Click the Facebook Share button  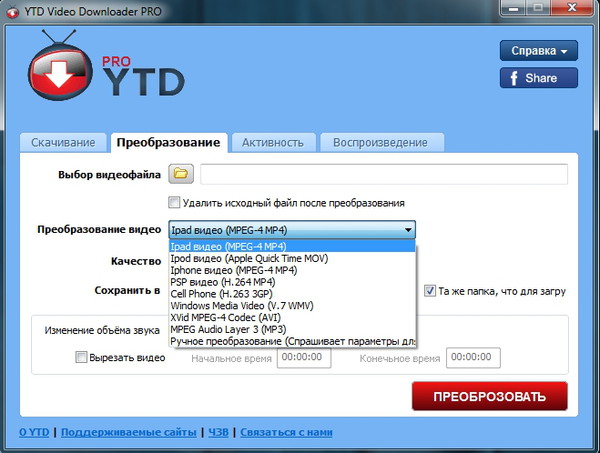tap(539, 78)
